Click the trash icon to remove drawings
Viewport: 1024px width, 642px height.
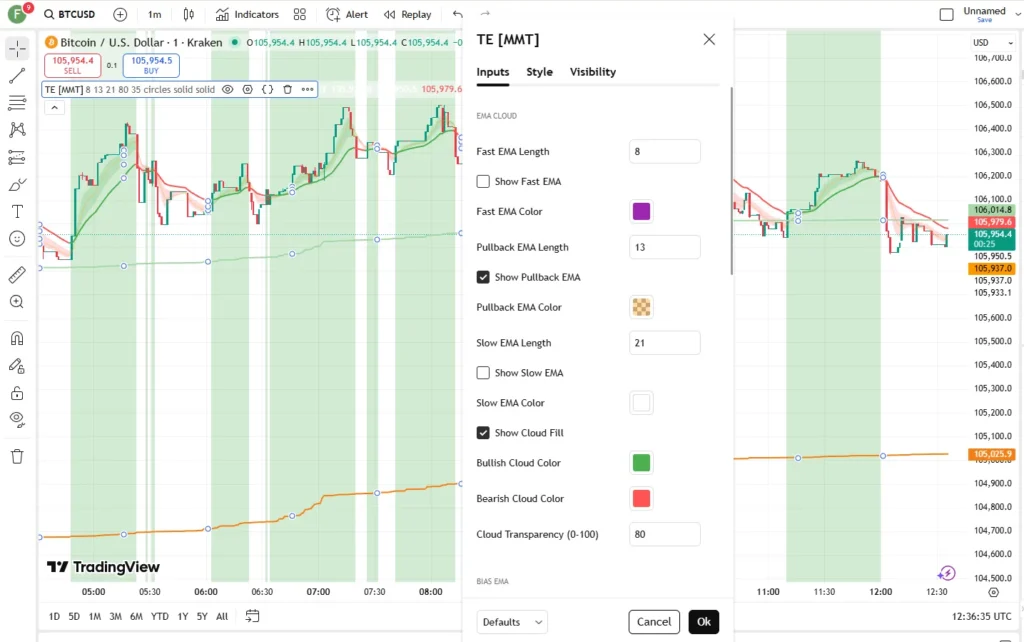click(x=18, y=457)
